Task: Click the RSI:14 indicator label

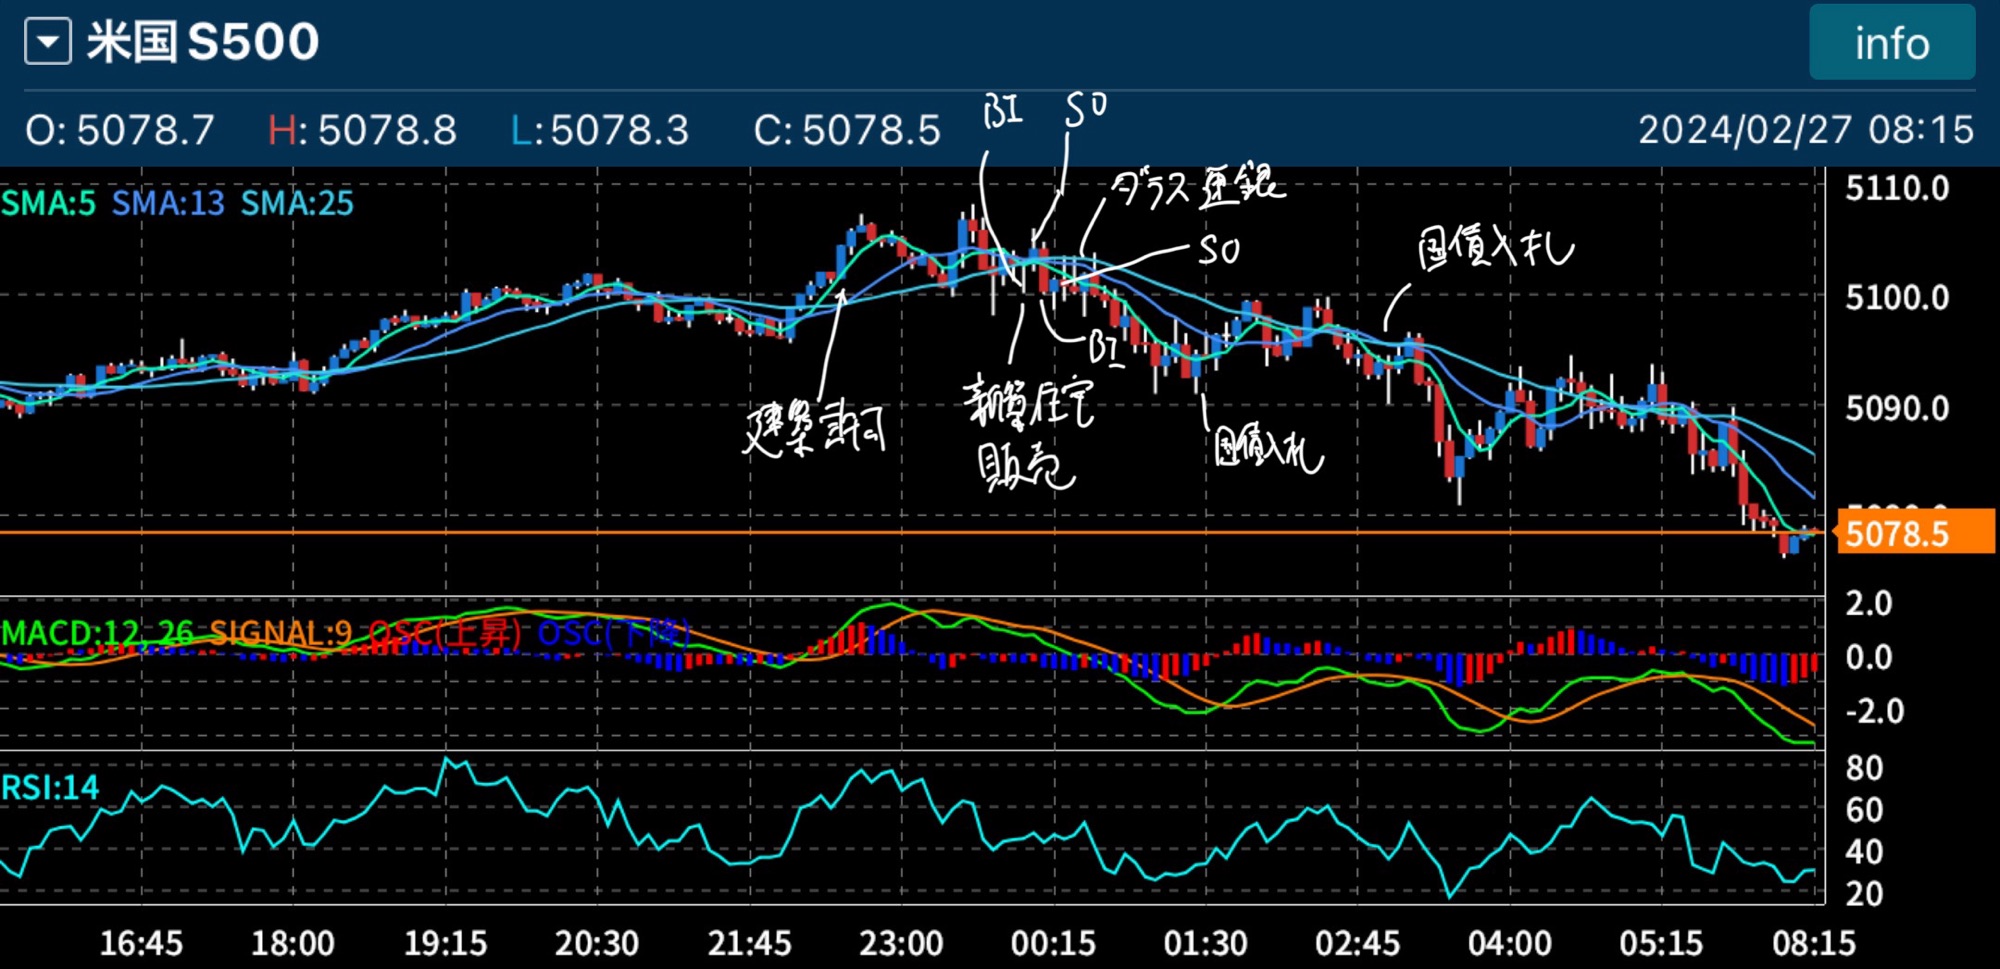Action: pyautogui.click(x=50, y=788)
